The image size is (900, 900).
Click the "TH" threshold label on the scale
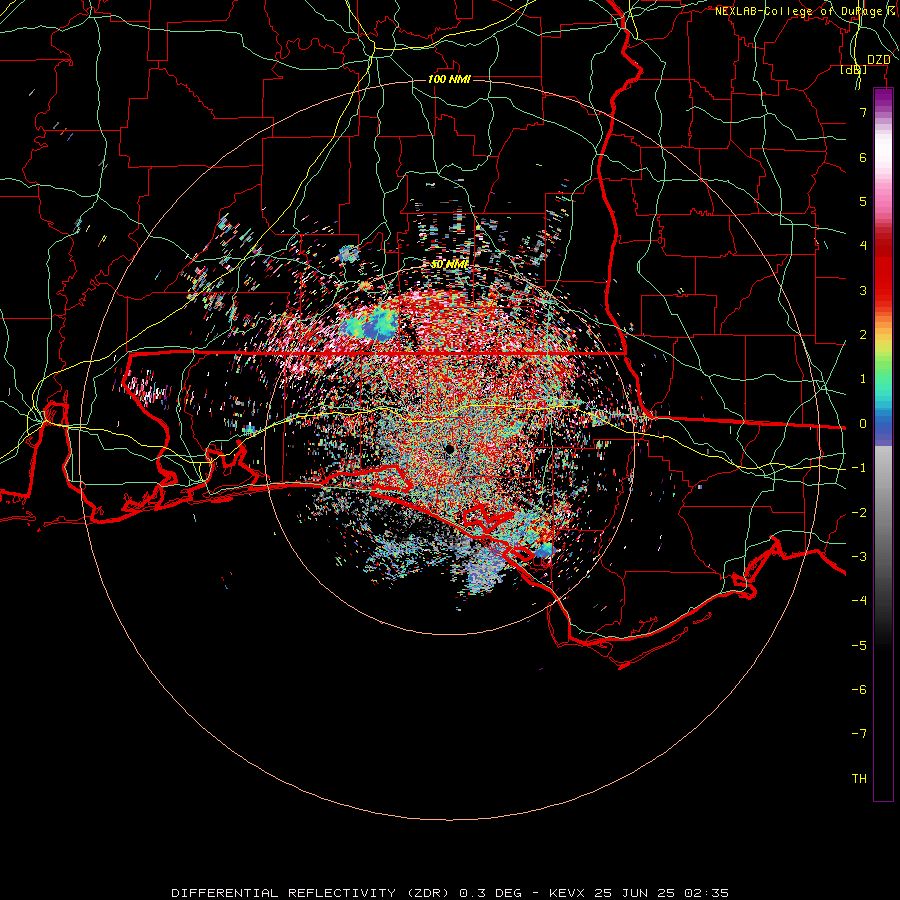click(x=859, y=779)
